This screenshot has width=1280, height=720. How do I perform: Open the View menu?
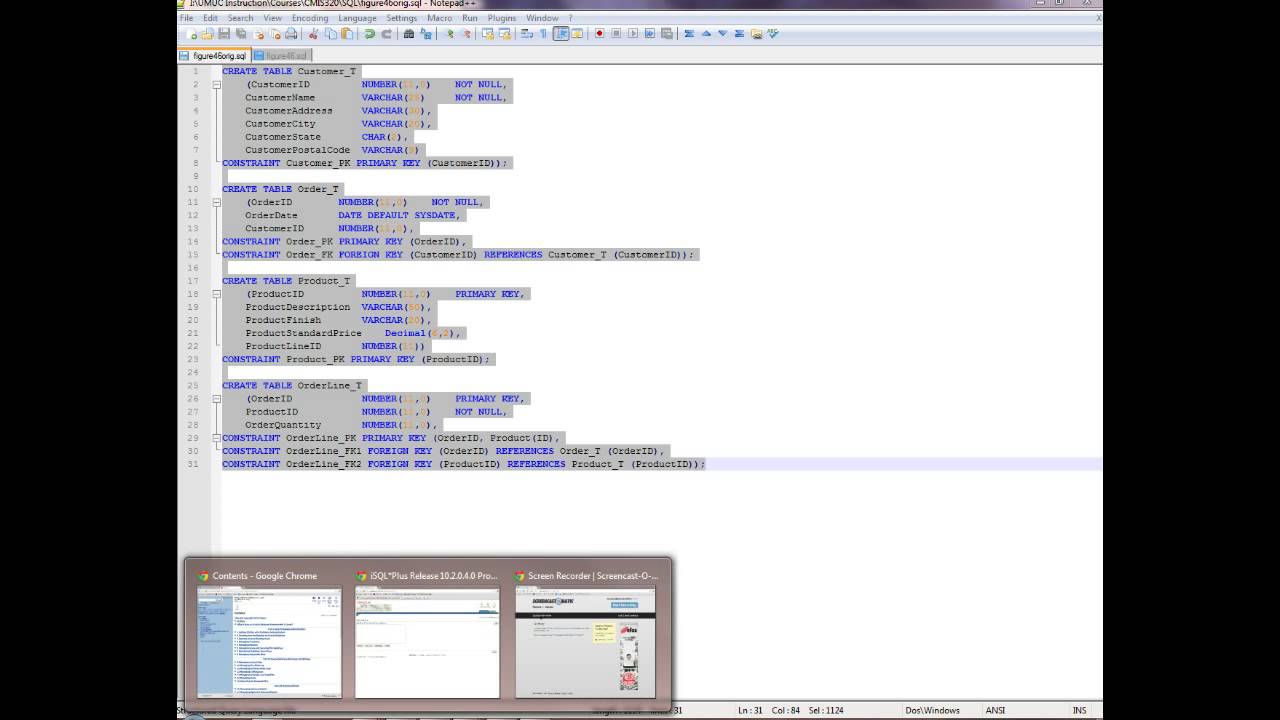coord(272,18)
